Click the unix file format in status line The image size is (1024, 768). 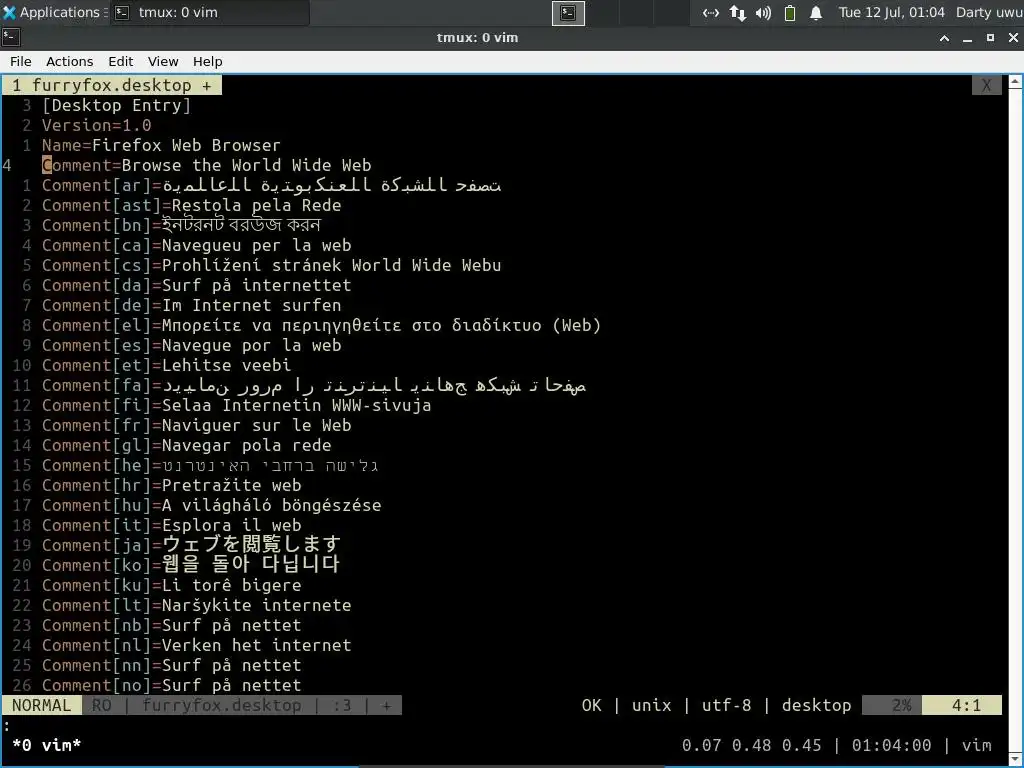651,705
